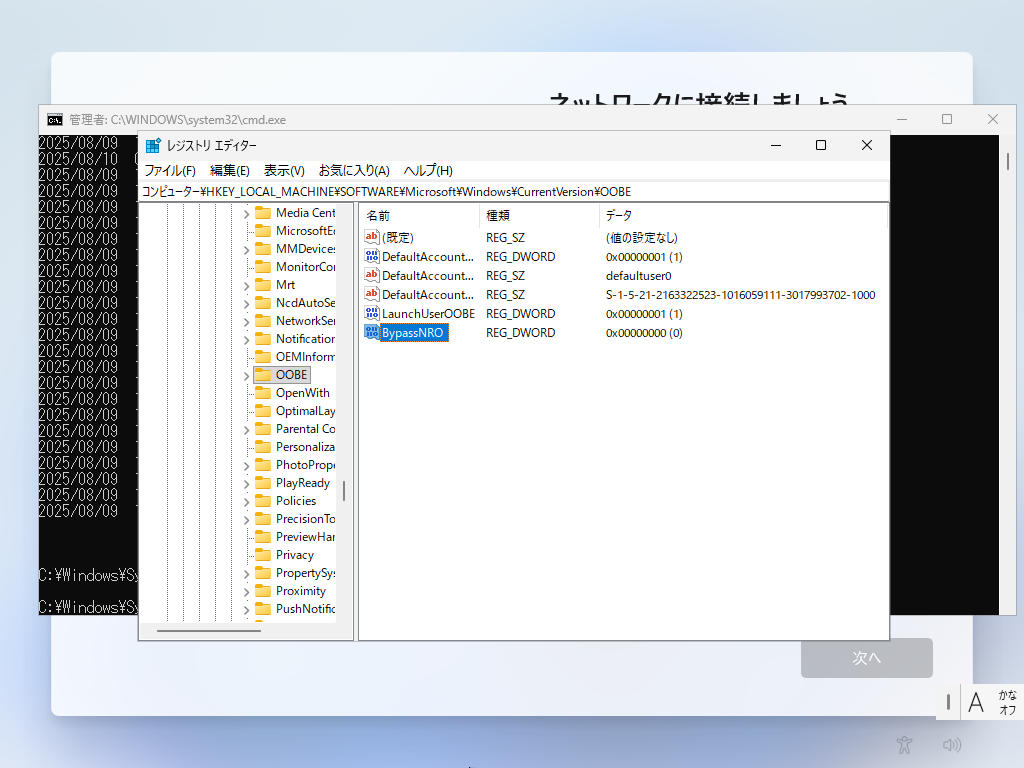The image size is (1024, 768).
Task: Click the string value icon for defaultuser0 row
Action: (372, 276)
